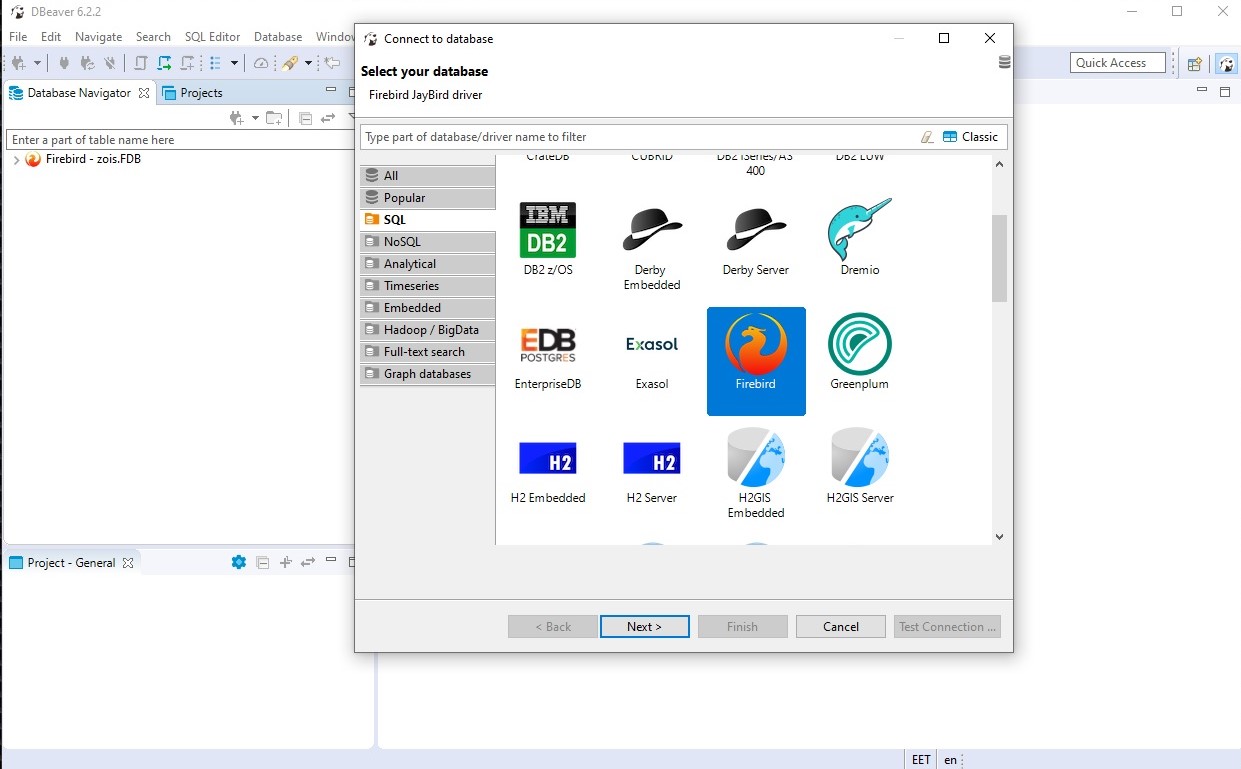1241x769 pixels.
Task: Open the Search menu
Action: [153, 37]
